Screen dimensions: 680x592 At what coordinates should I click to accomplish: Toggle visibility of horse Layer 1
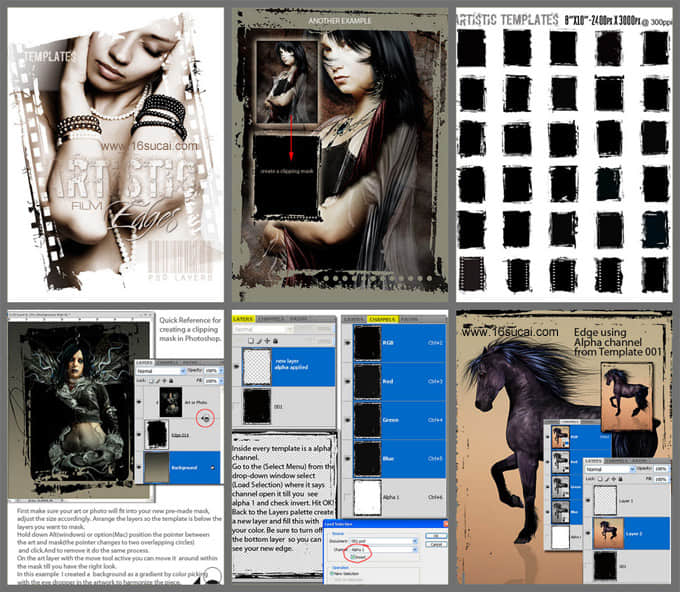click(588, 500)
